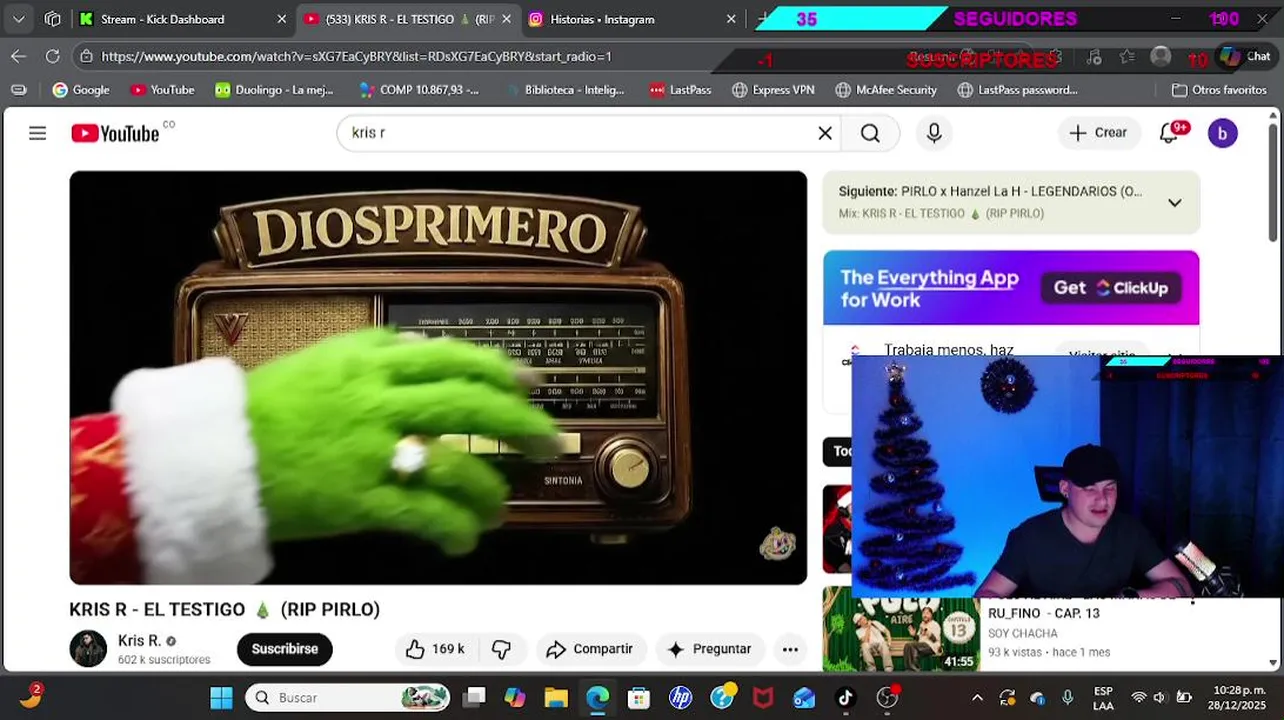Open Microsoft Edge on the taskbar

(597, 698)
